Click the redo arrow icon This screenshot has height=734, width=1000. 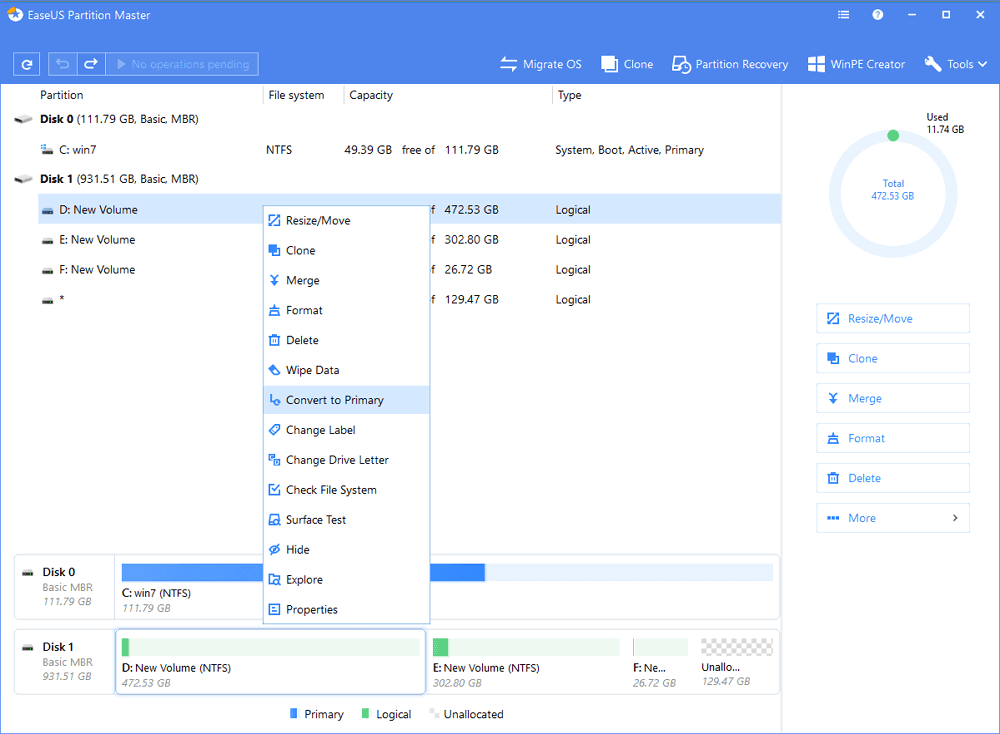click(x=91, y=64)
